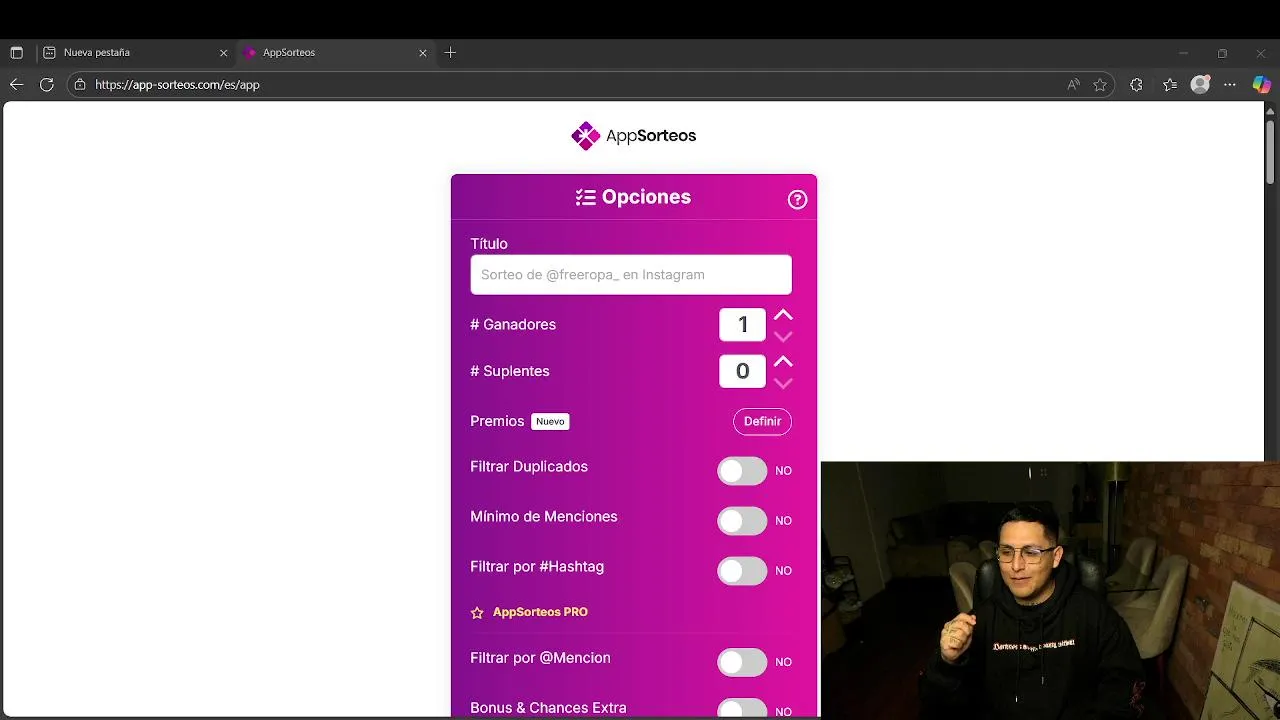This screenshot has width=1280, height=720.
Task: Click the Ganadores number field
Action: click(x=742, y=325)
